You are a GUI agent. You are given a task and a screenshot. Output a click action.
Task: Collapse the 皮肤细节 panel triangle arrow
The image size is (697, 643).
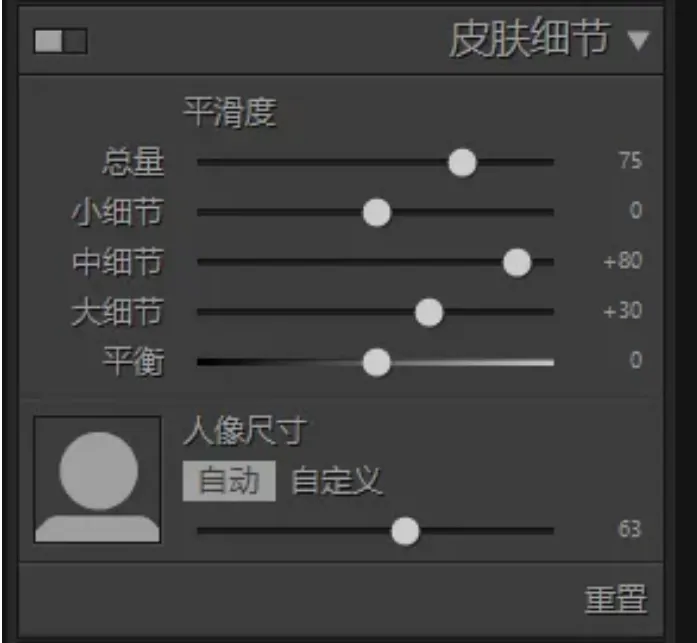click(639, 40)
